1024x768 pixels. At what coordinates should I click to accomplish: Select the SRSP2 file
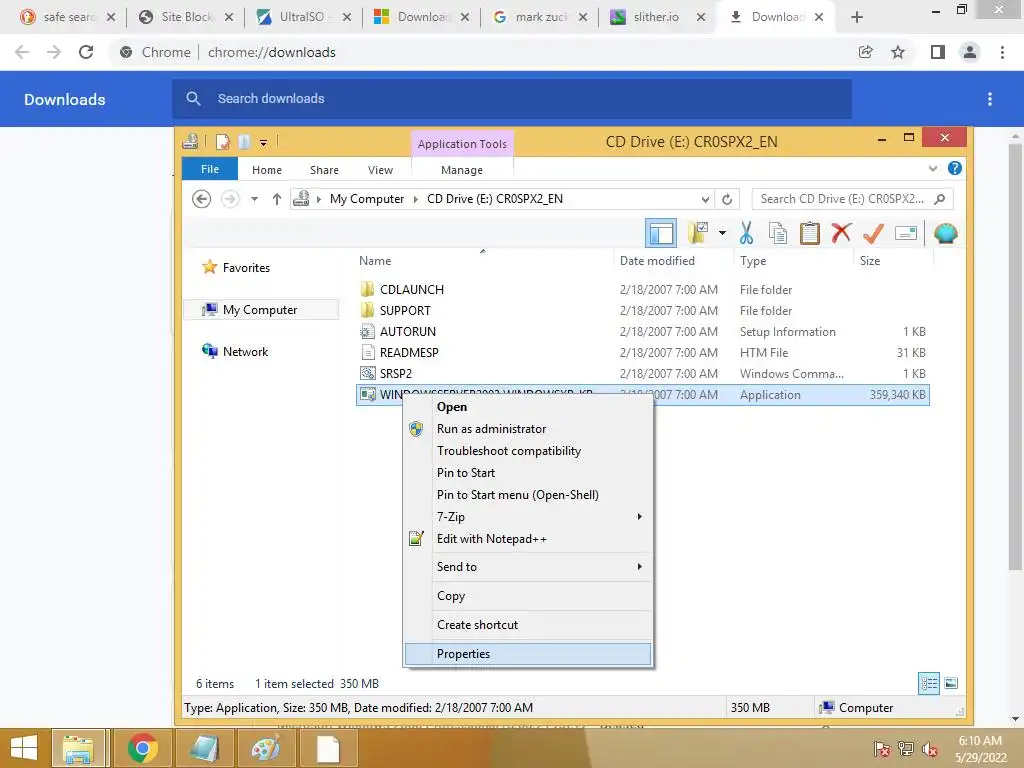pos(396,373)
